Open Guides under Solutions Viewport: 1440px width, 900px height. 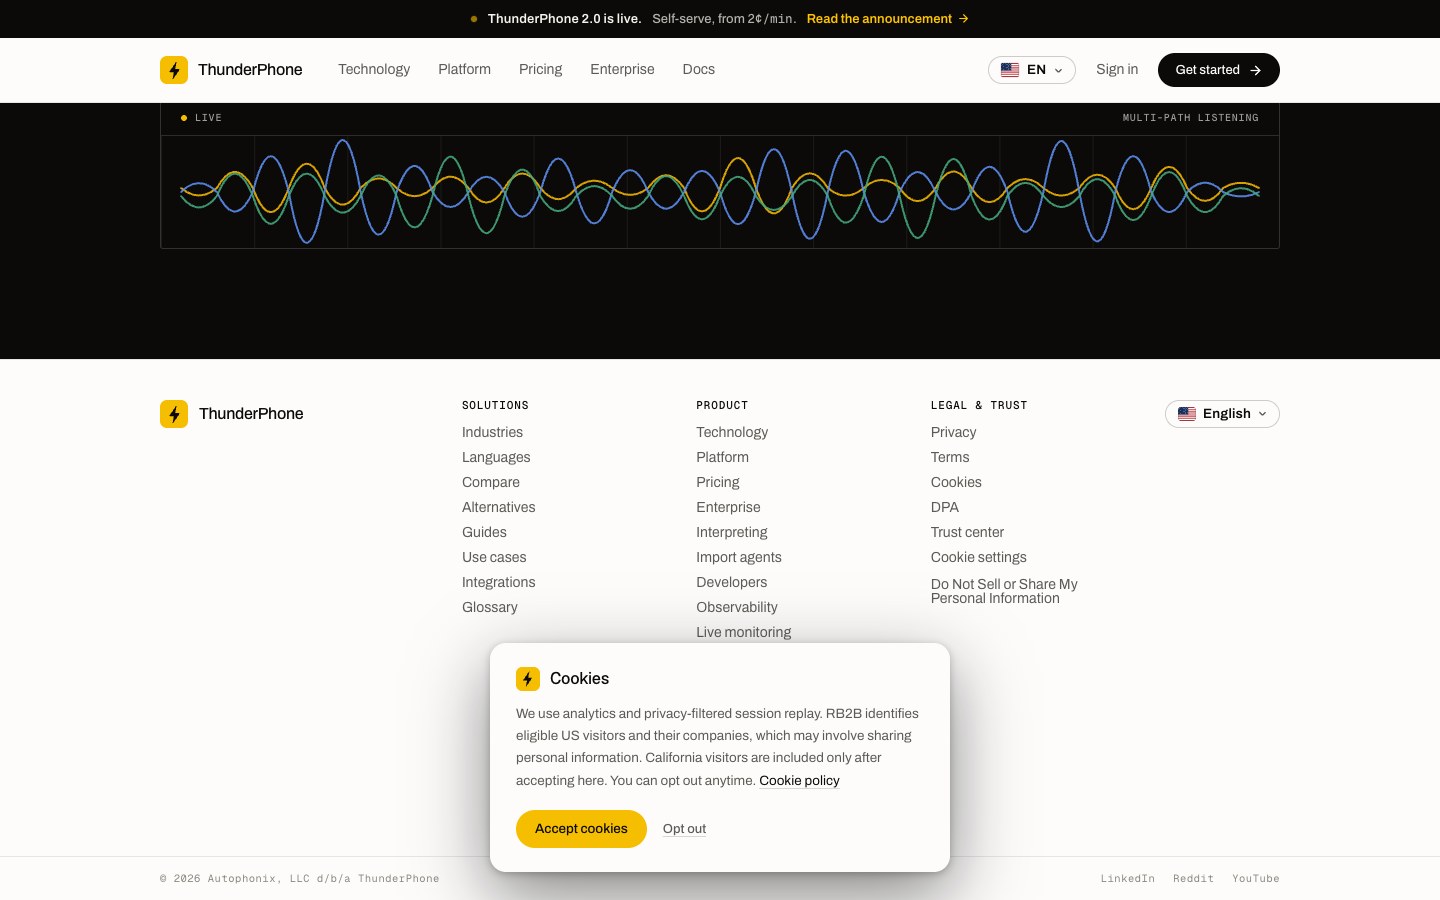click(484, 532)
